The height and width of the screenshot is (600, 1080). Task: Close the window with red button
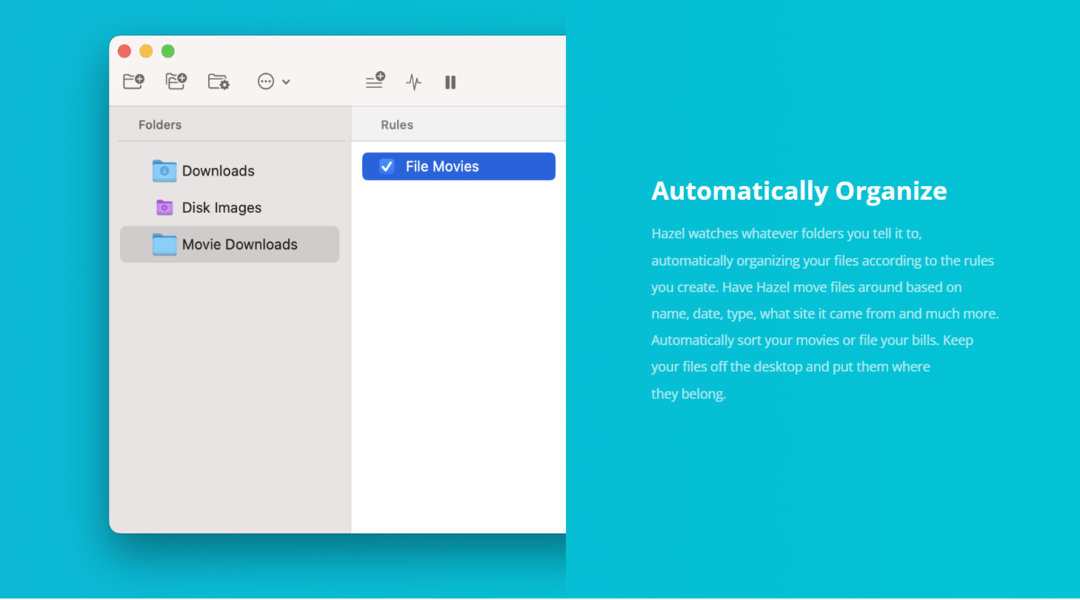click(124, 51)
